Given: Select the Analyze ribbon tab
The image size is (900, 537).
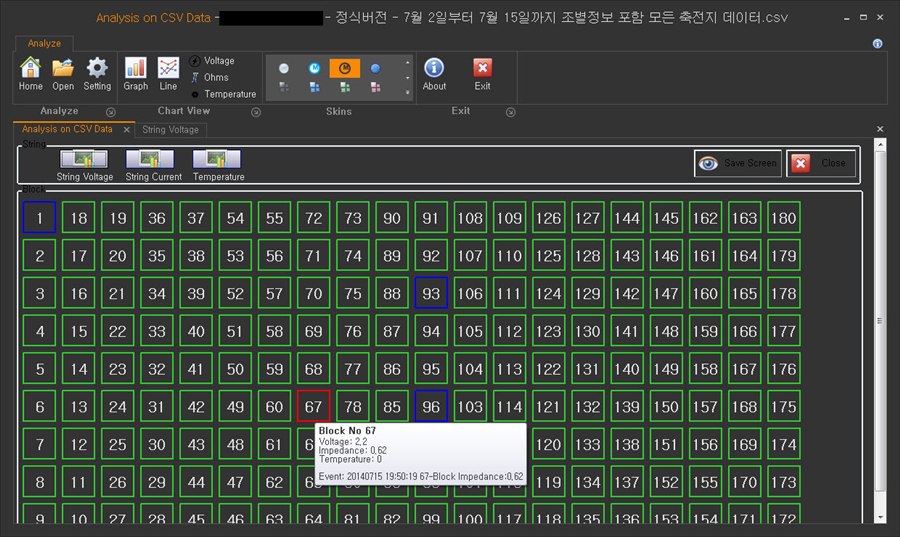Looking at the screenshot, I should [44, 43].
